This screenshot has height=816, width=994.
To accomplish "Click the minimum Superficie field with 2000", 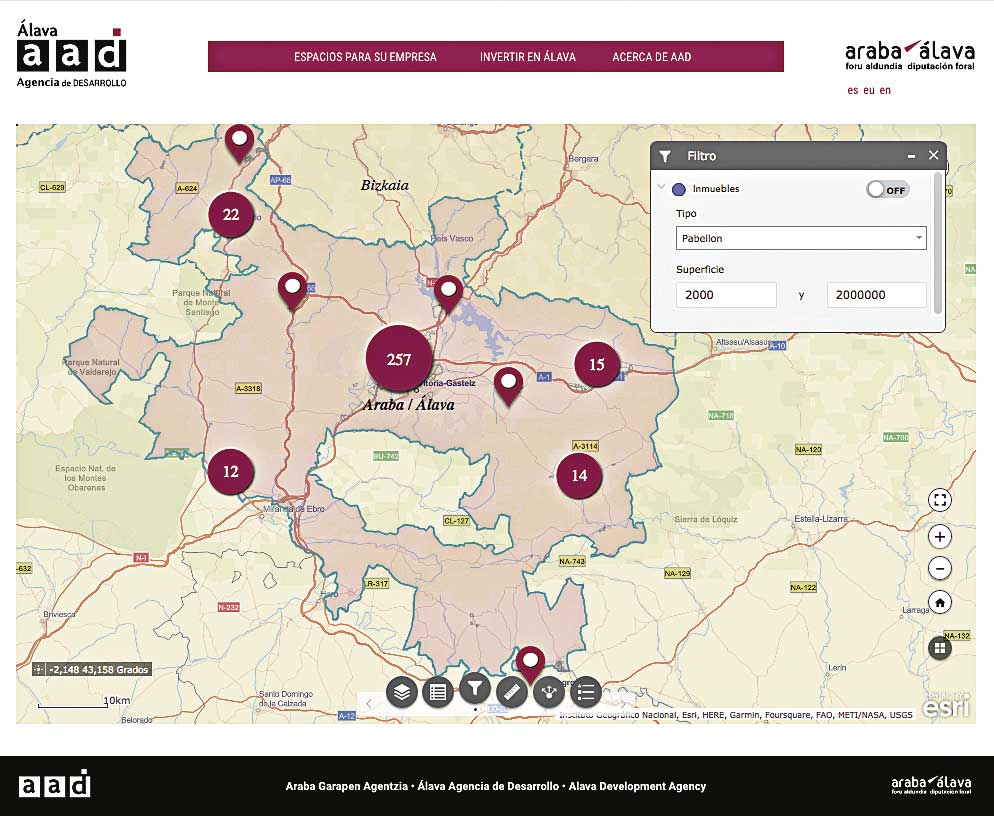I will tap(726, 295).
